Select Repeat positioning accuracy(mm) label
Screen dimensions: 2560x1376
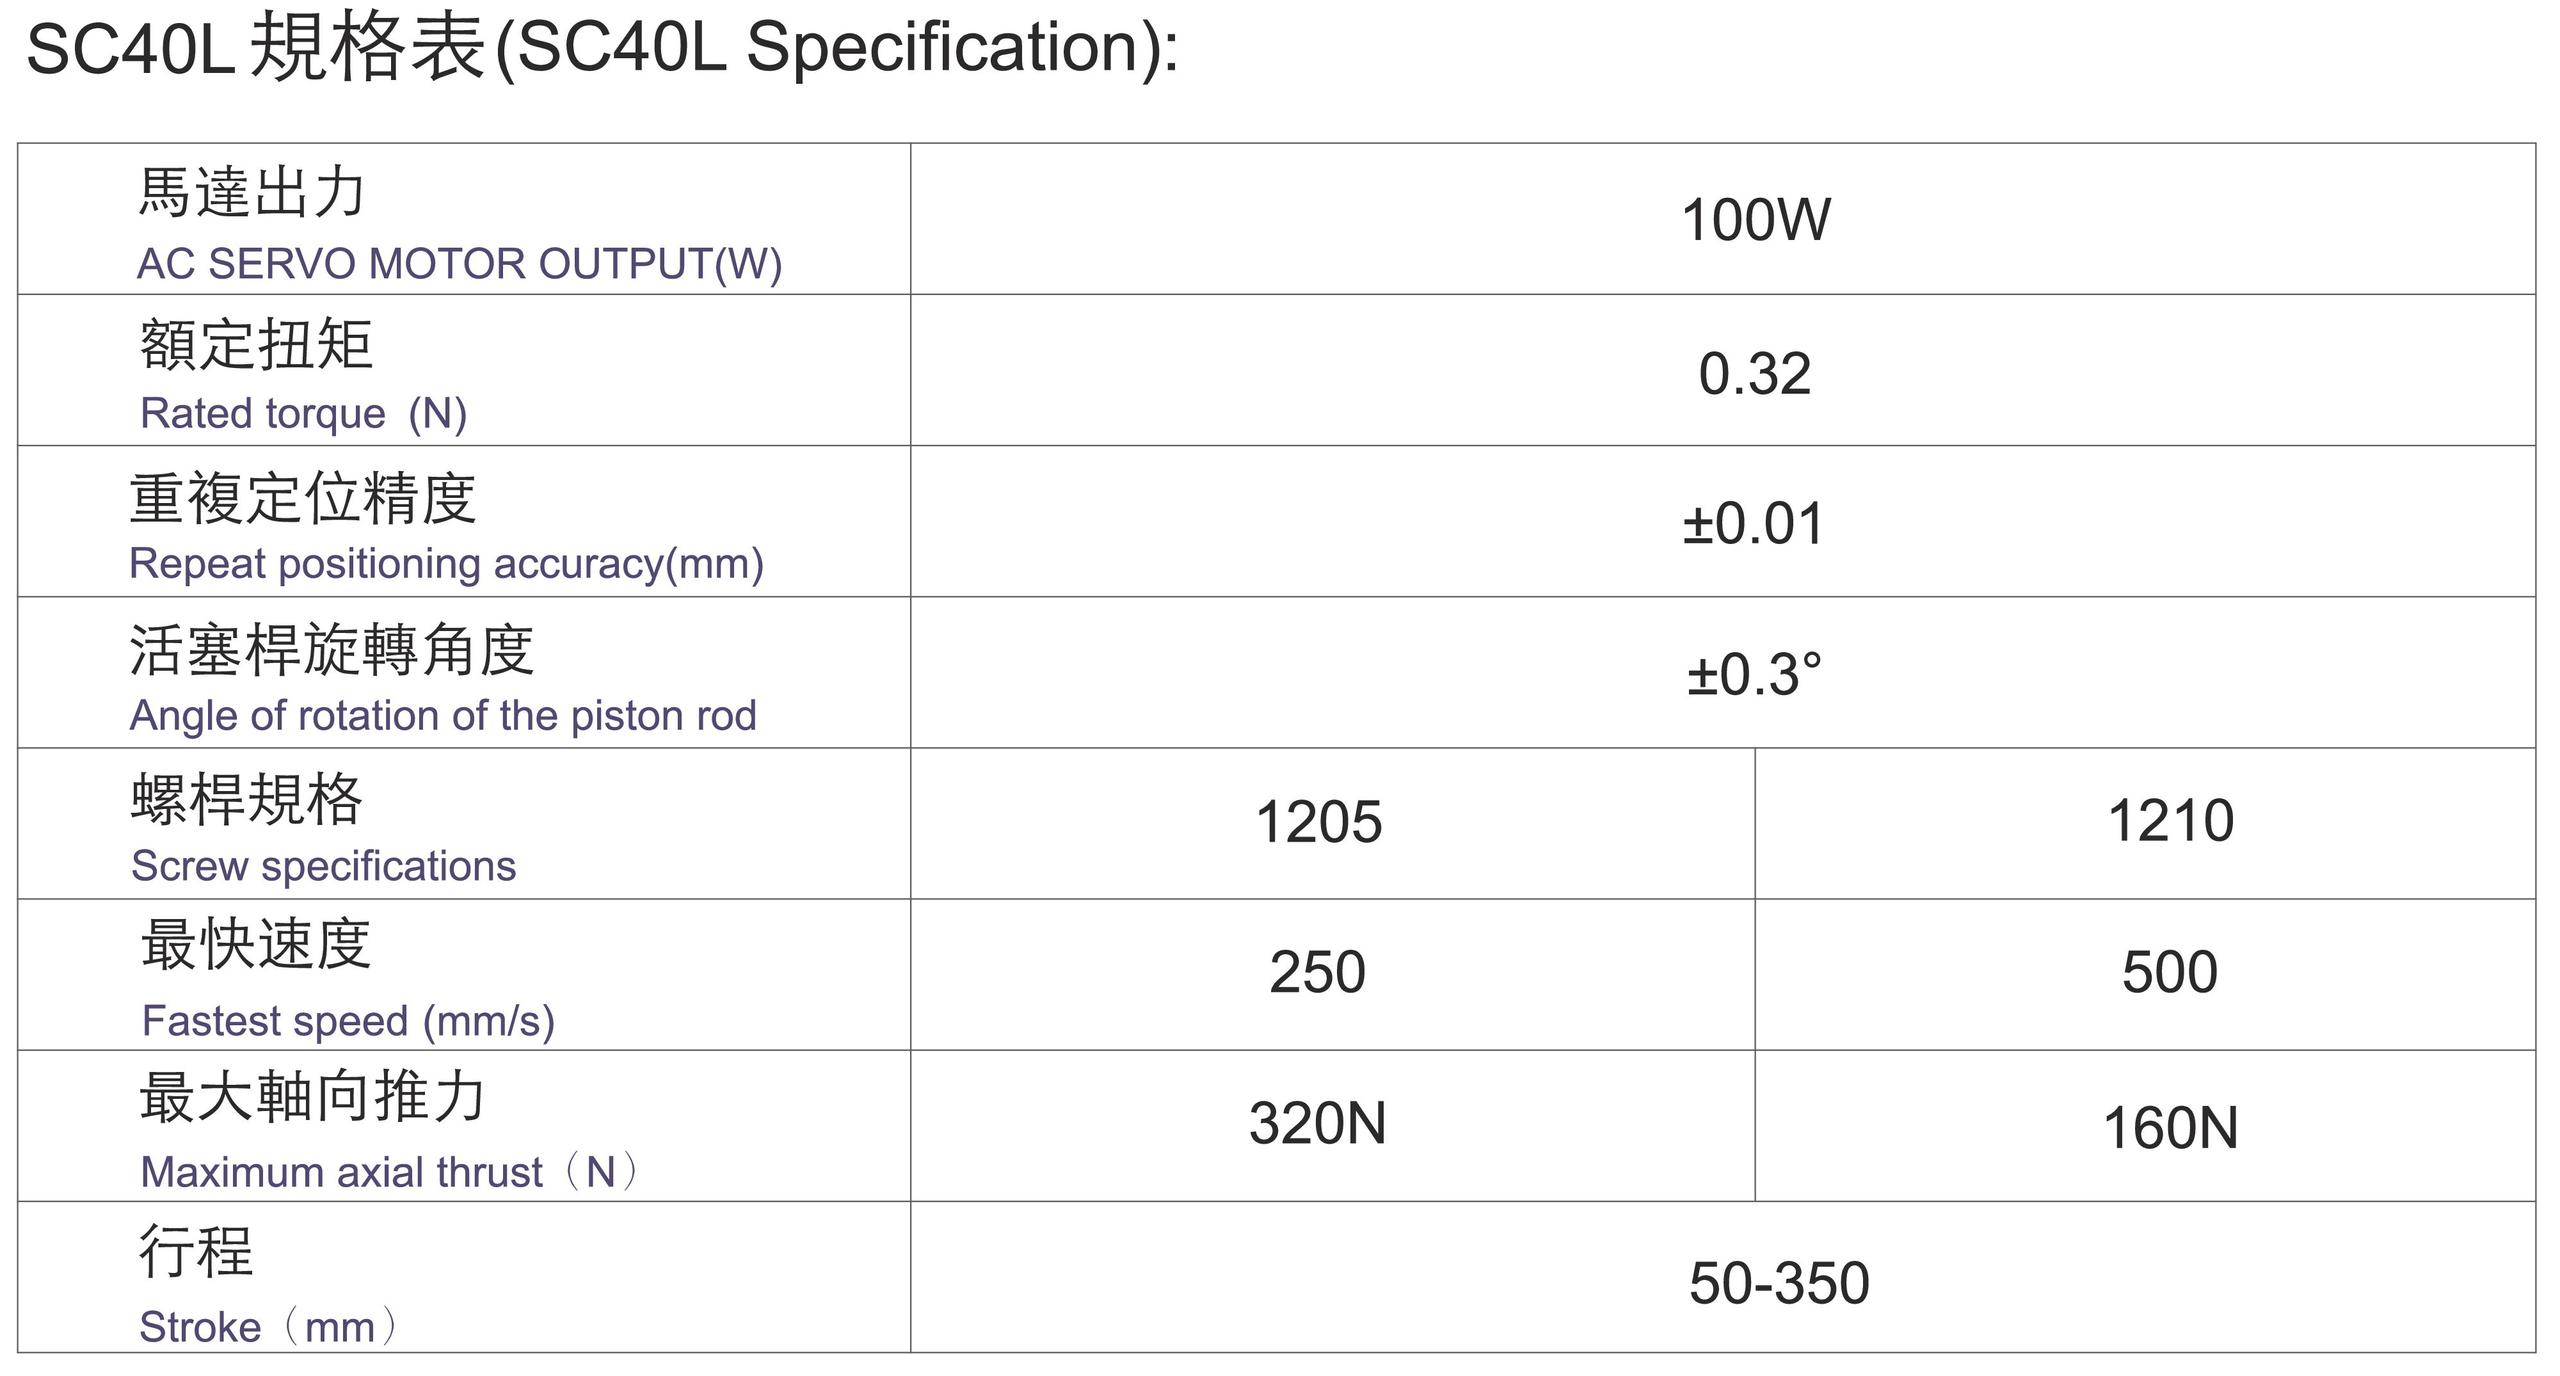tap(446, 564)
